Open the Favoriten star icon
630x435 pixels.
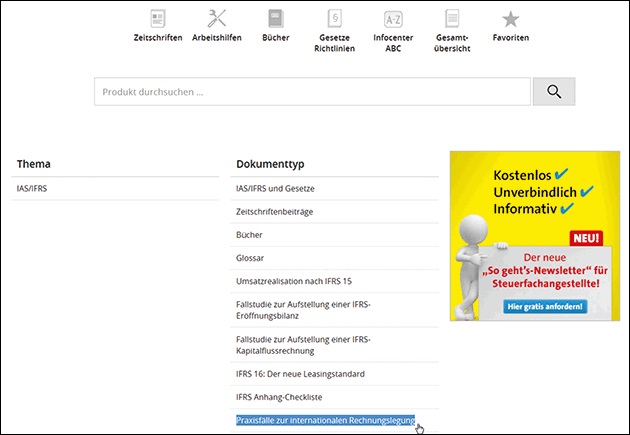coord(511,19)
